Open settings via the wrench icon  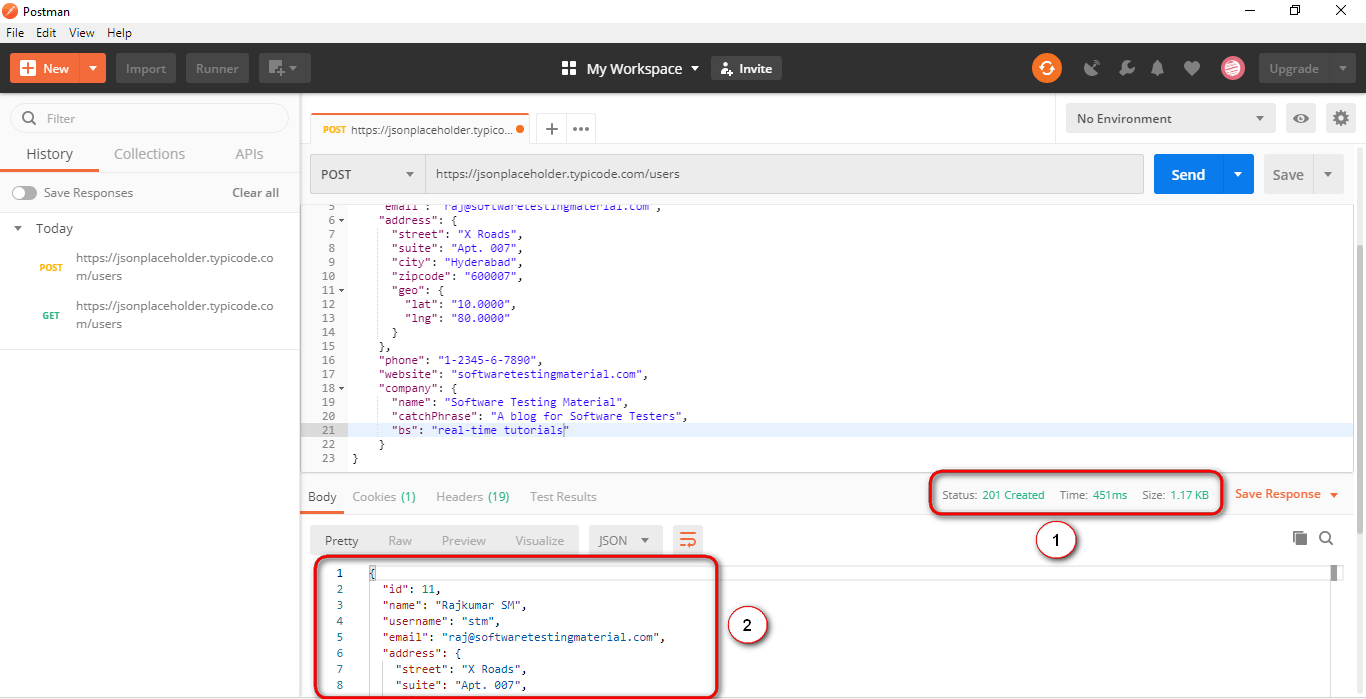[x=1127, y=68]
